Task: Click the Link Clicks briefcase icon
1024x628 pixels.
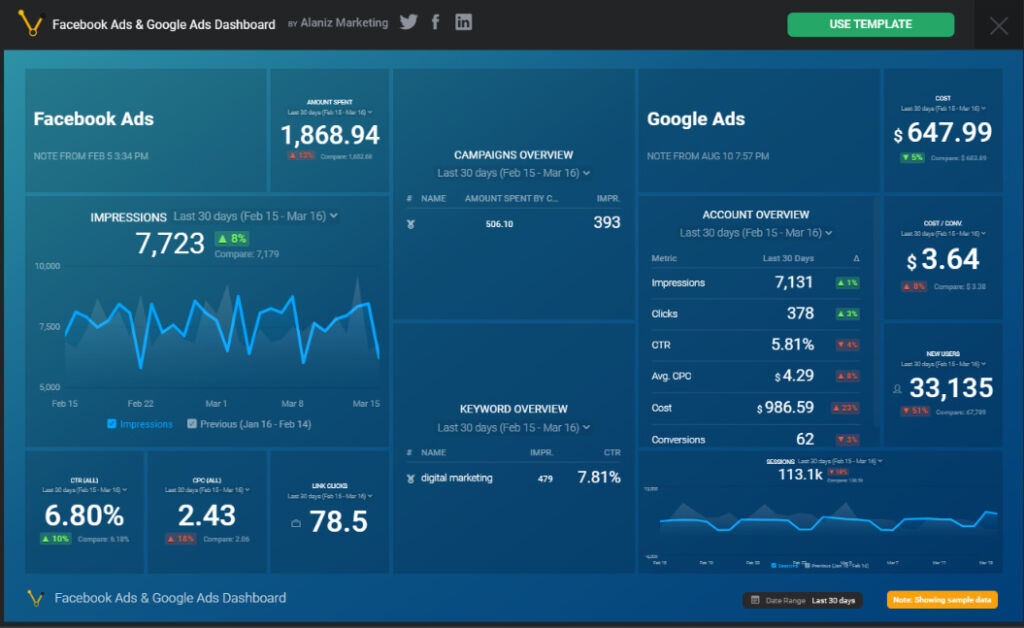Action: pos(295,523)
